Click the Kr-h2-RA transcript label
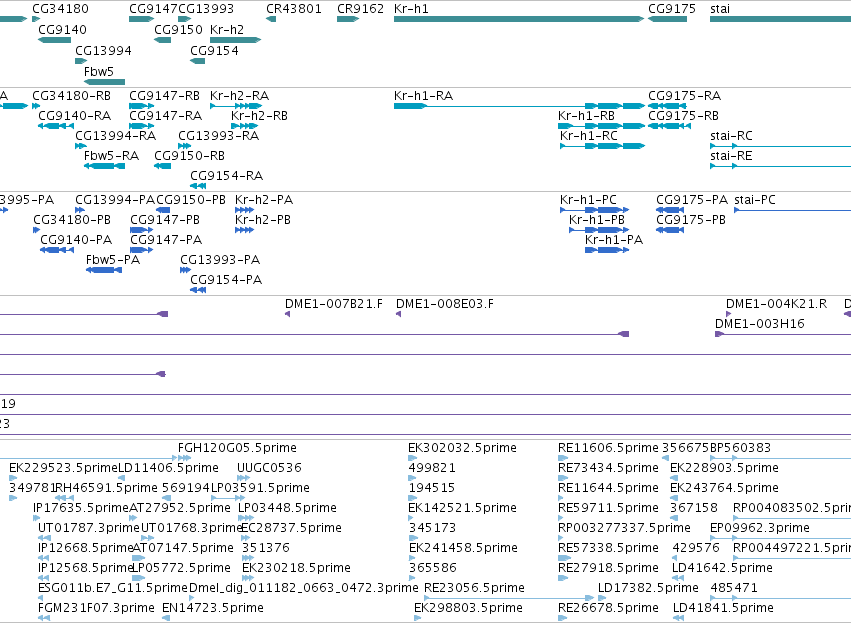Image resolution: width=851 pixels, height=623 pixels. click(239, 96)
